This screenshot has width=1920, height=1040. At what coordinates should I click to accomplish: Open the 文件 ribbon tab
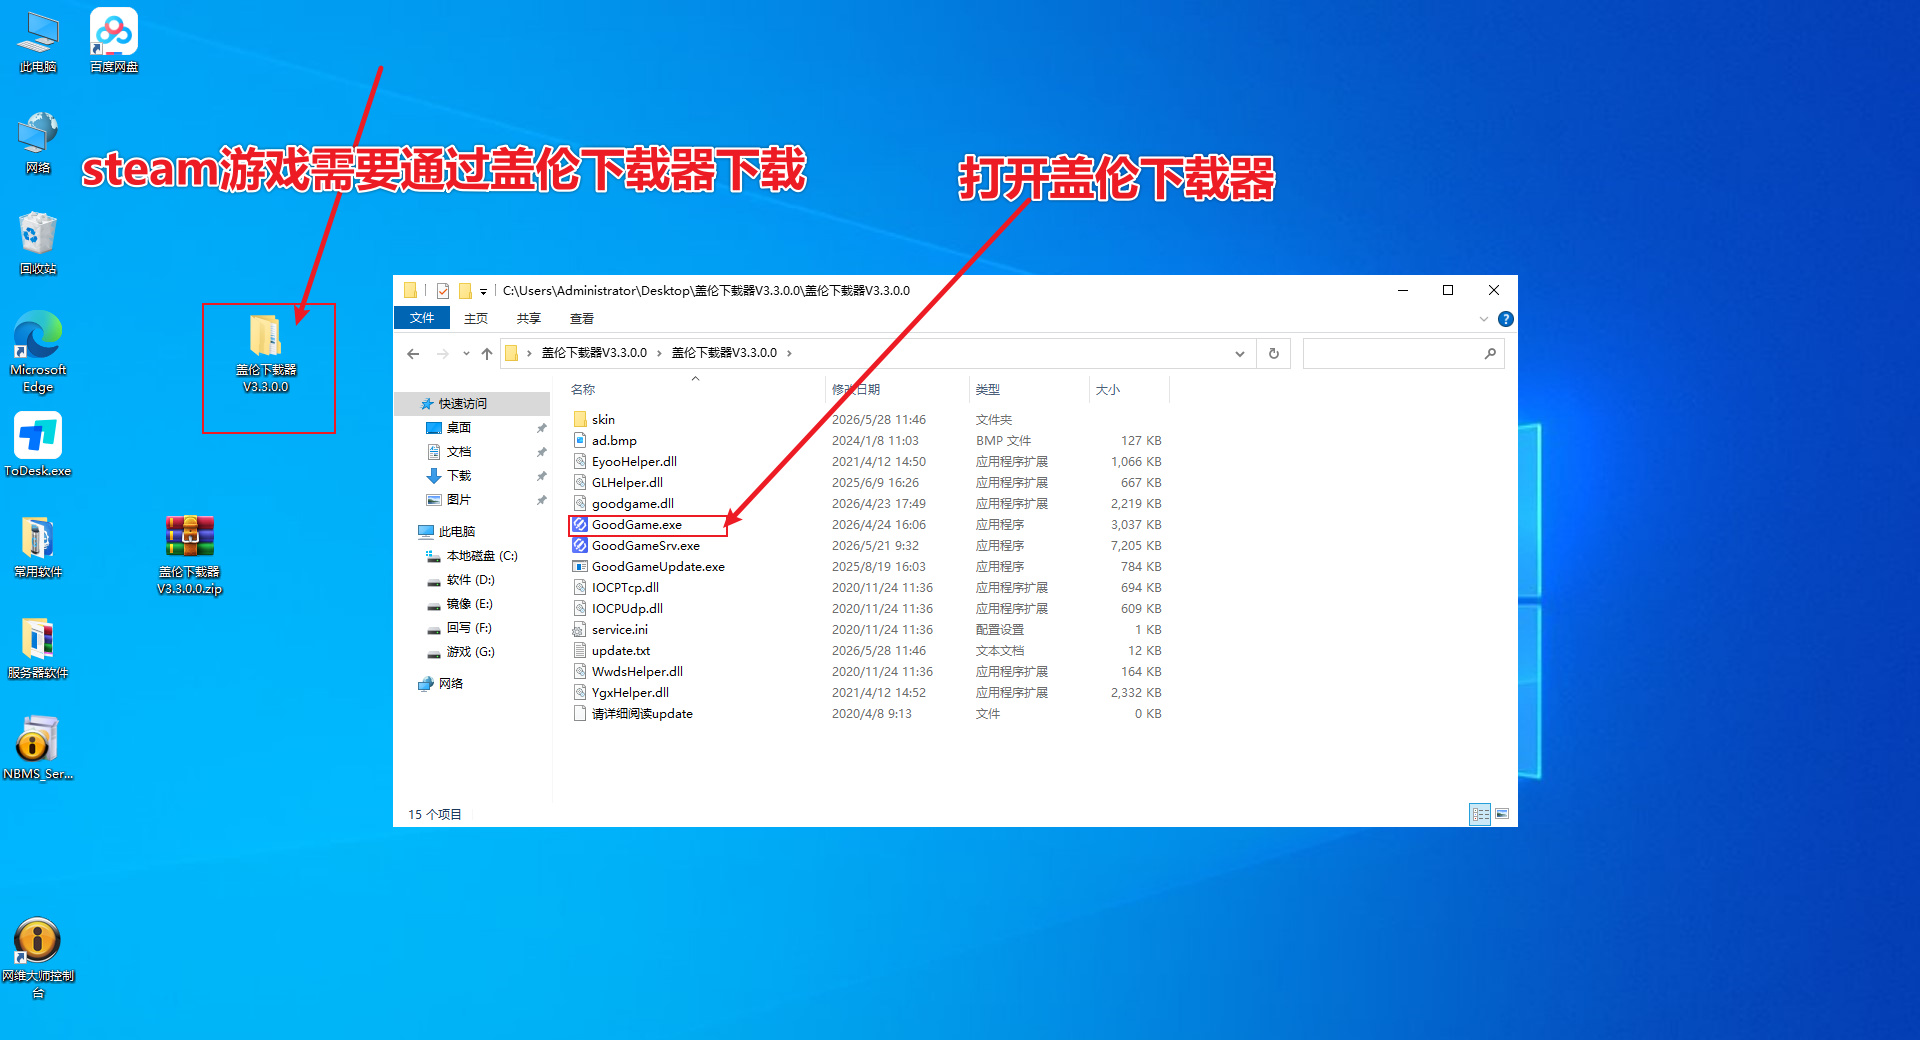[x=422, y=318]
